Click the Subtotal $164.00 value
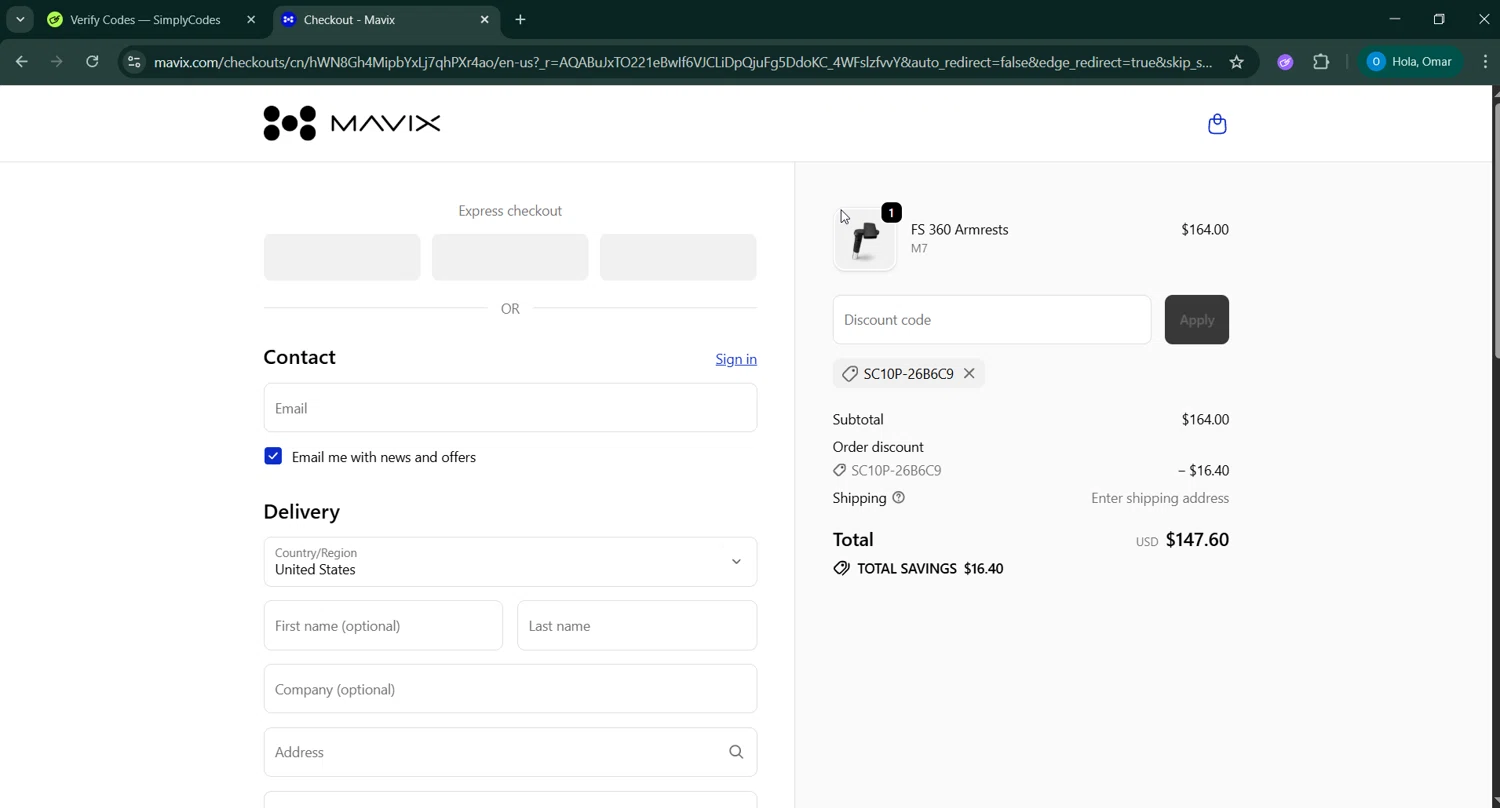This screenshot has height=808, width=1500. tap(1205, 419)
